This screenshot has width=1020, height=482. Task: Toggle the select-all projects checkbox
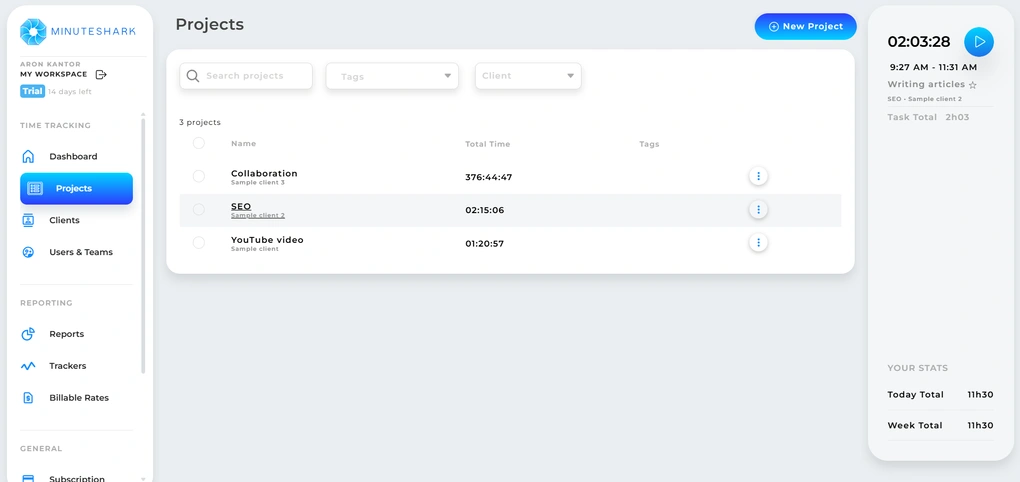(x=199, y=144)
